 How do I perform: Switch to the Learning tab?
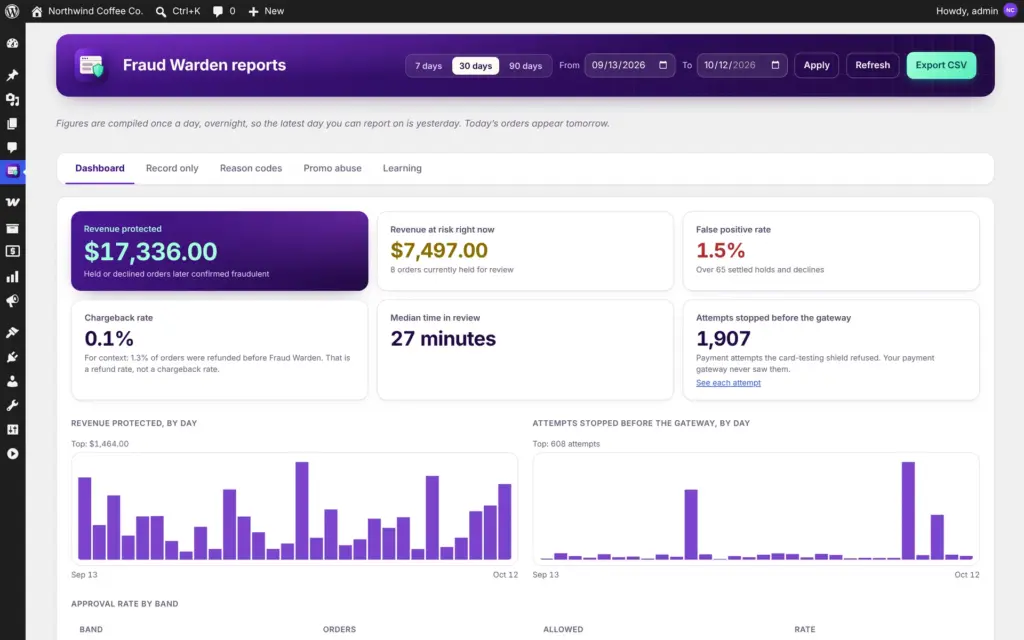pos(402,168)
